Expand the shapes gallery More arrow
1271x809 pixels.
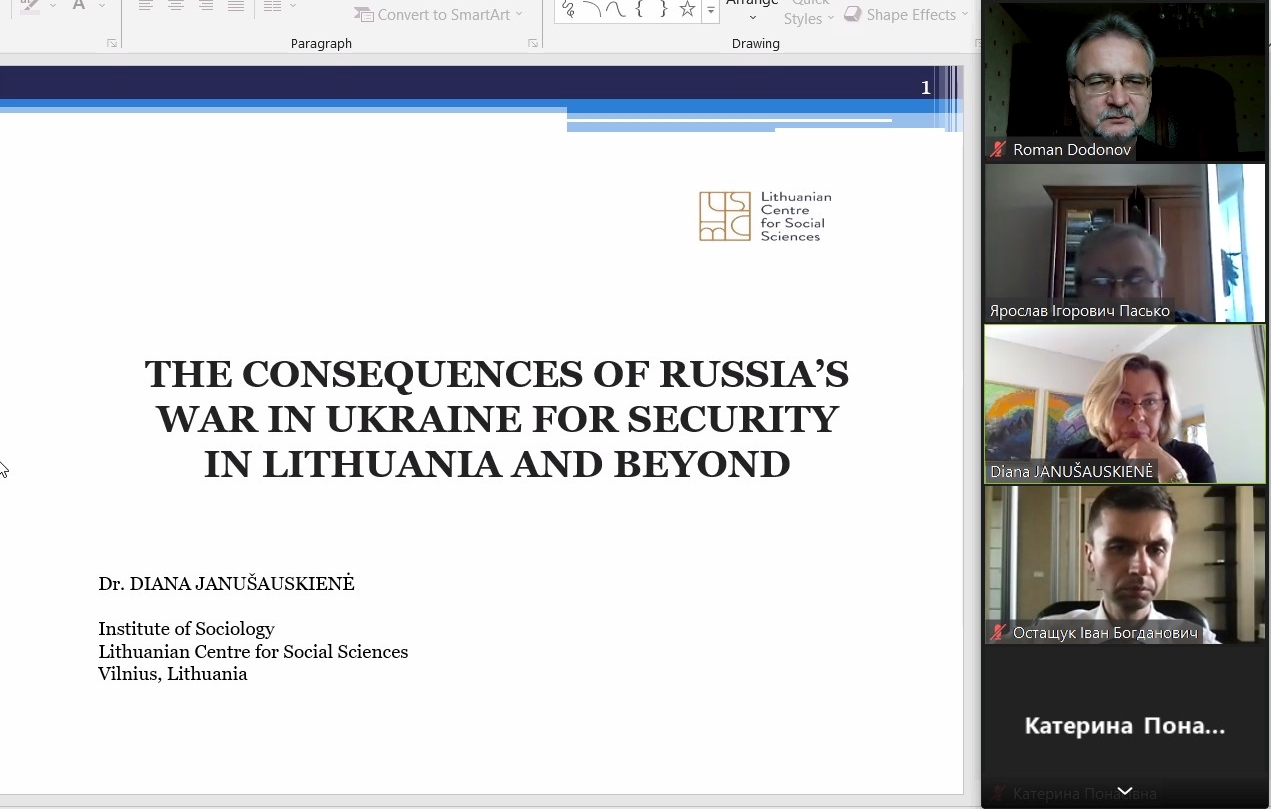(711, 11)
